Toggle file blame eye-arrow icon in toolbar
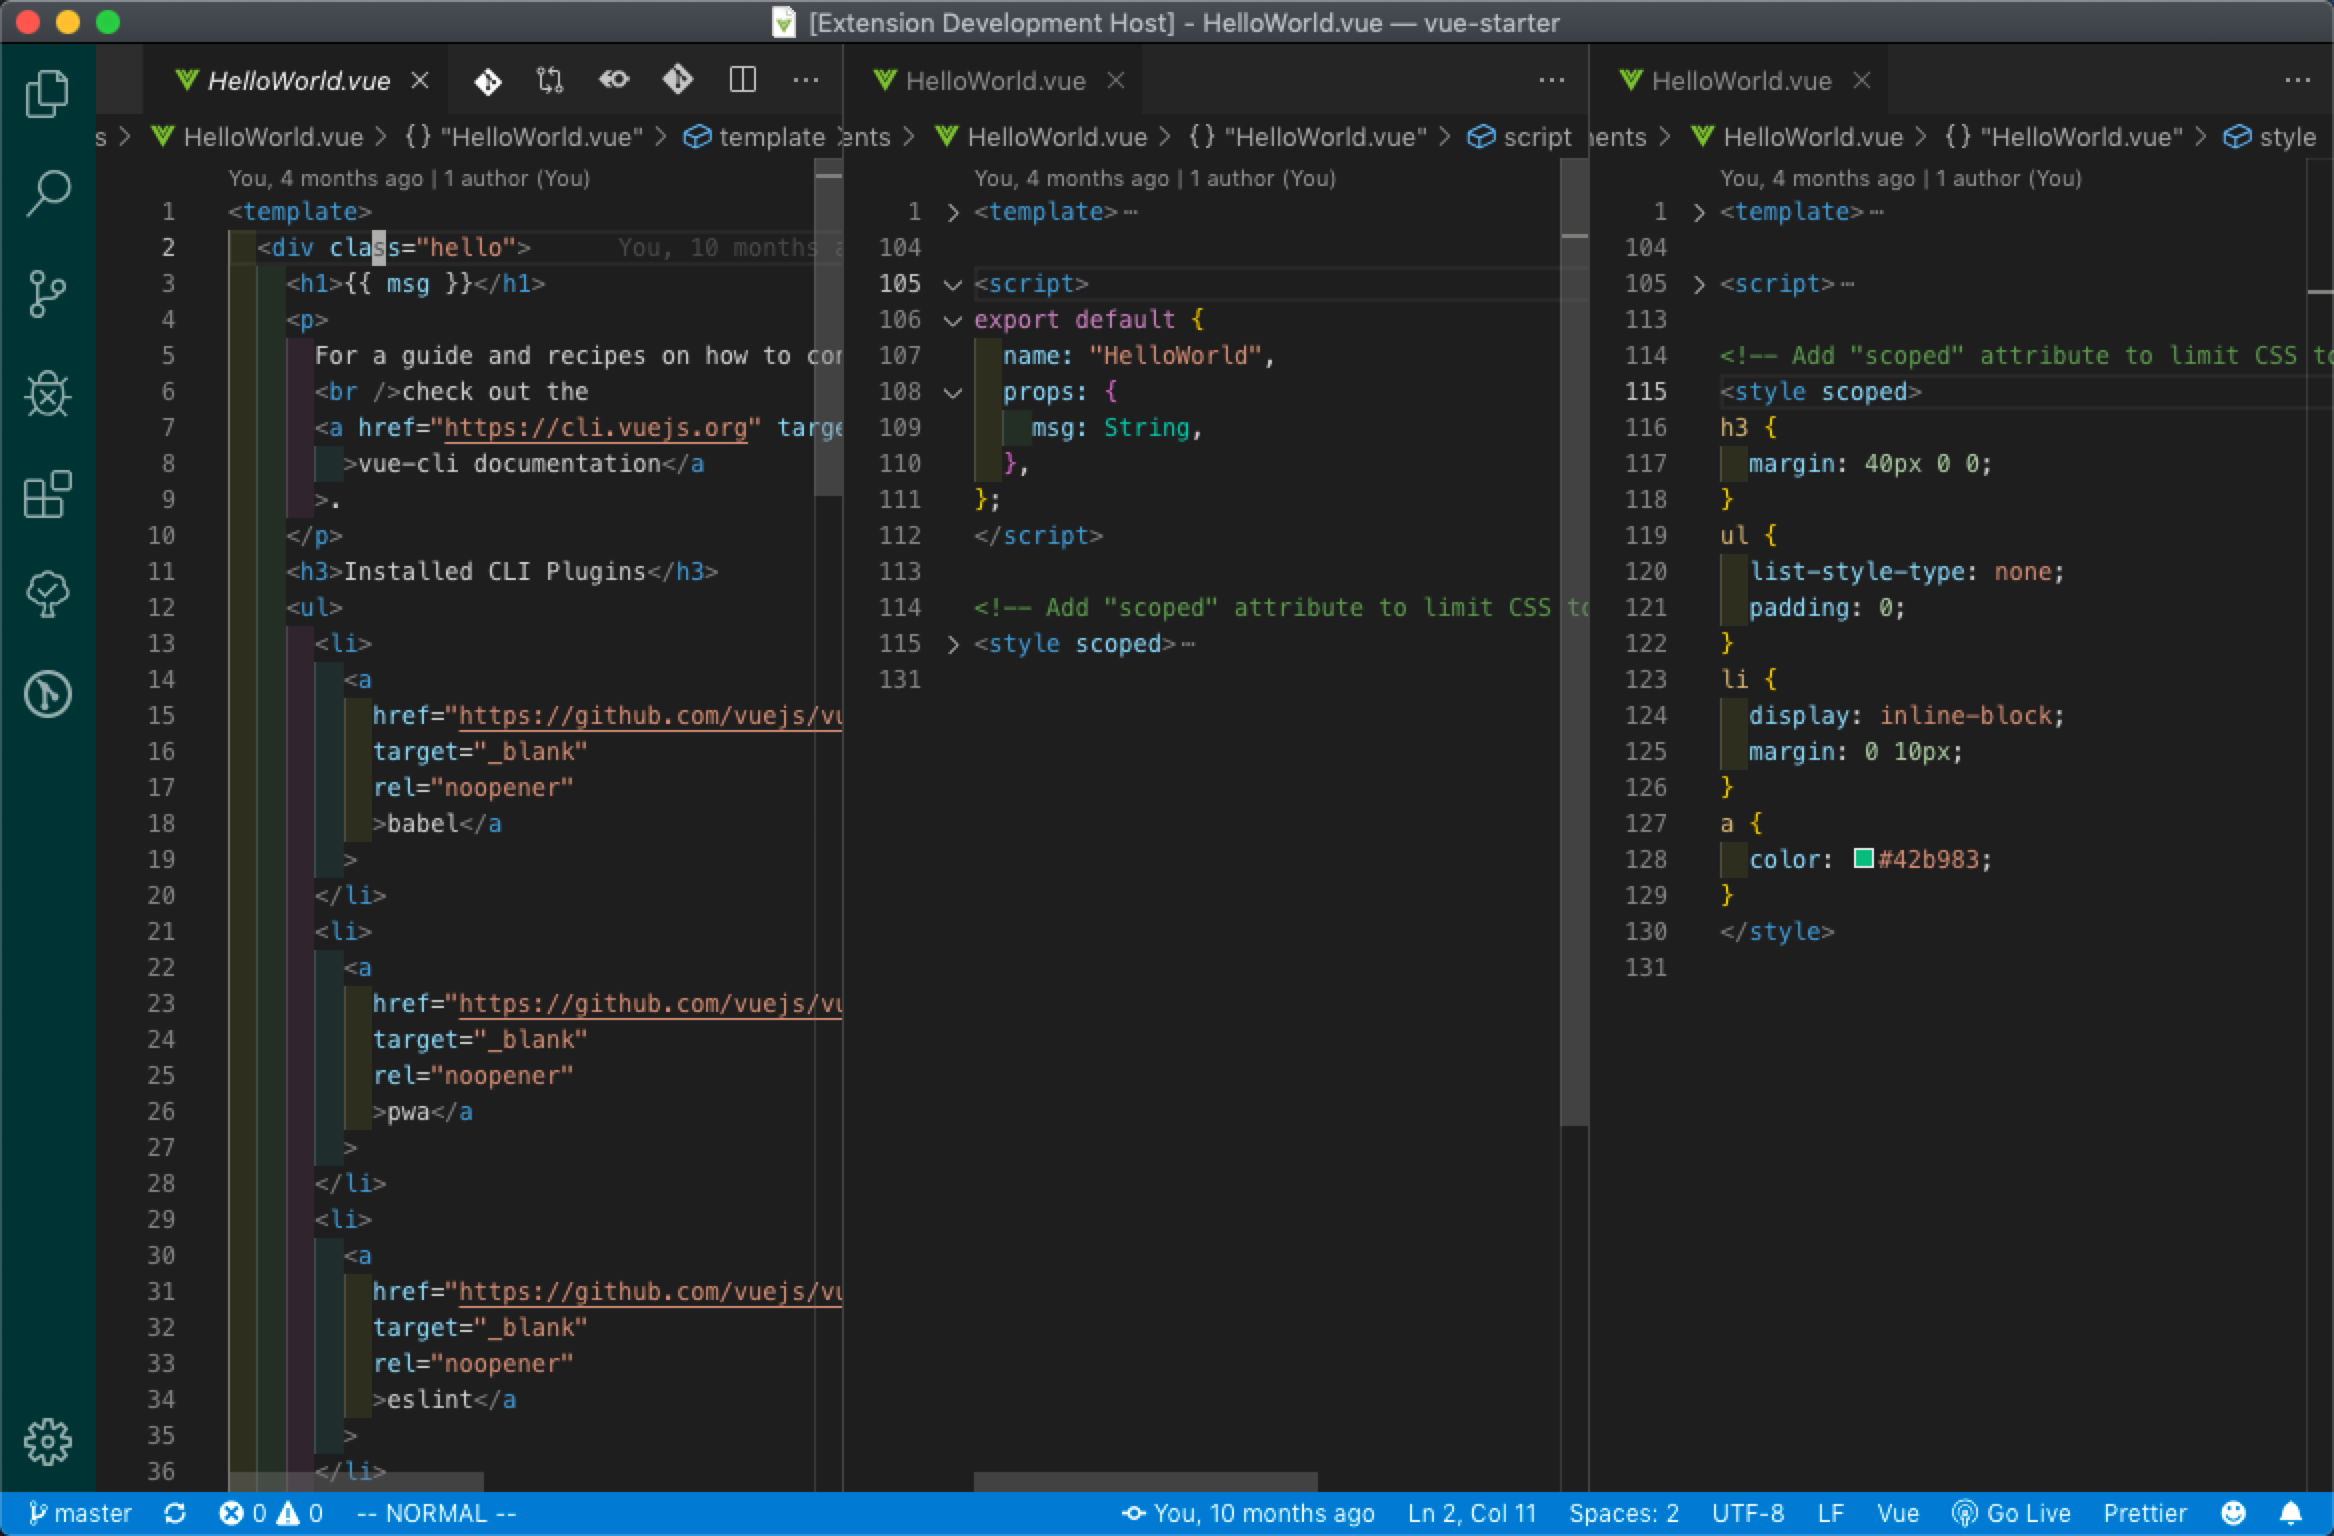The width and height of the screenshot is (2334, 1536). (x=614, y=80)
